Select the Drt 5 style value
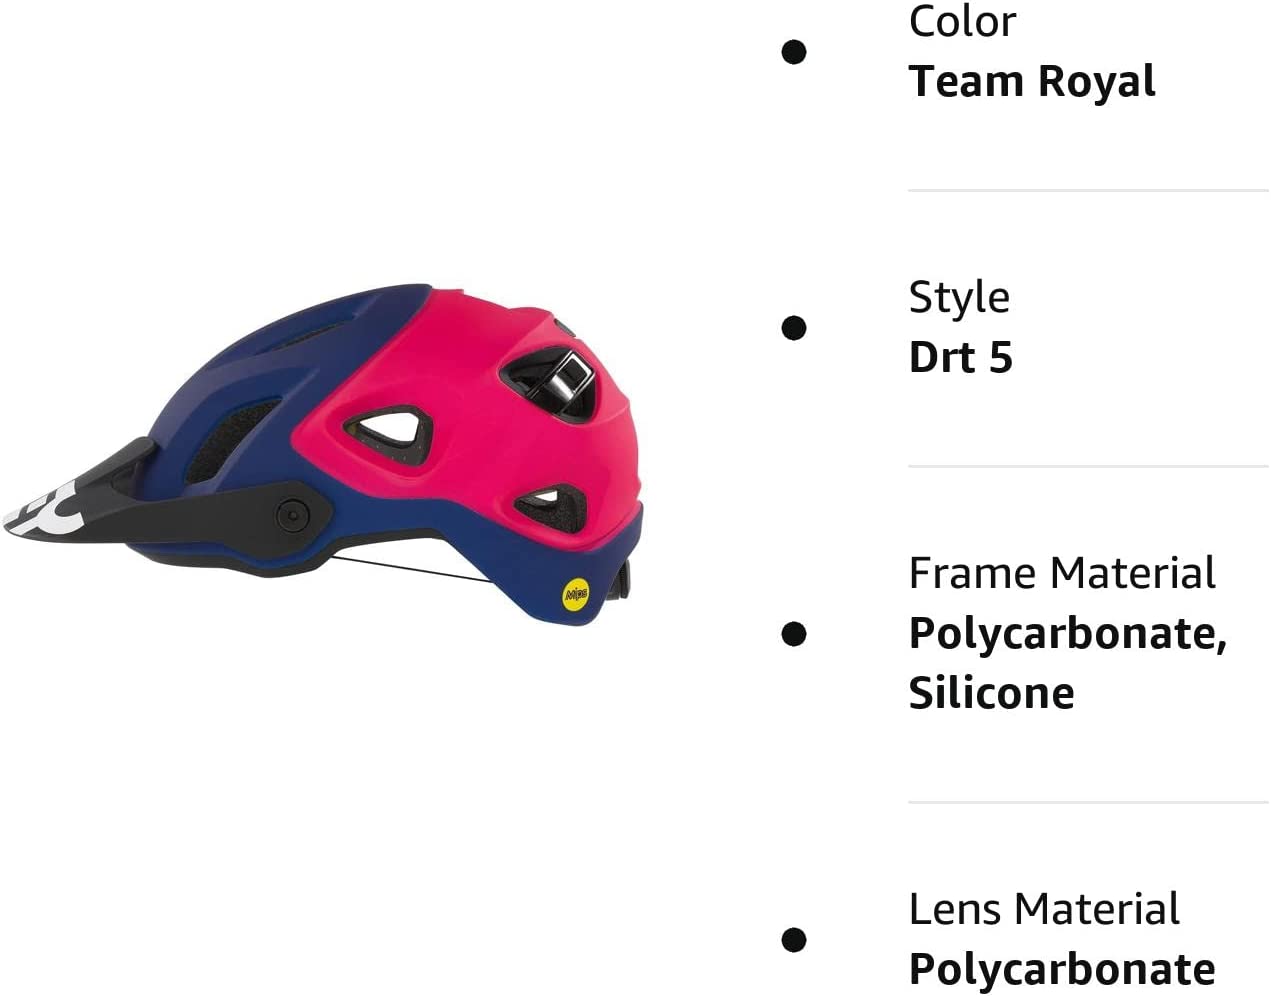This screenshot has width=1271, height=996. tap(961, 357)
